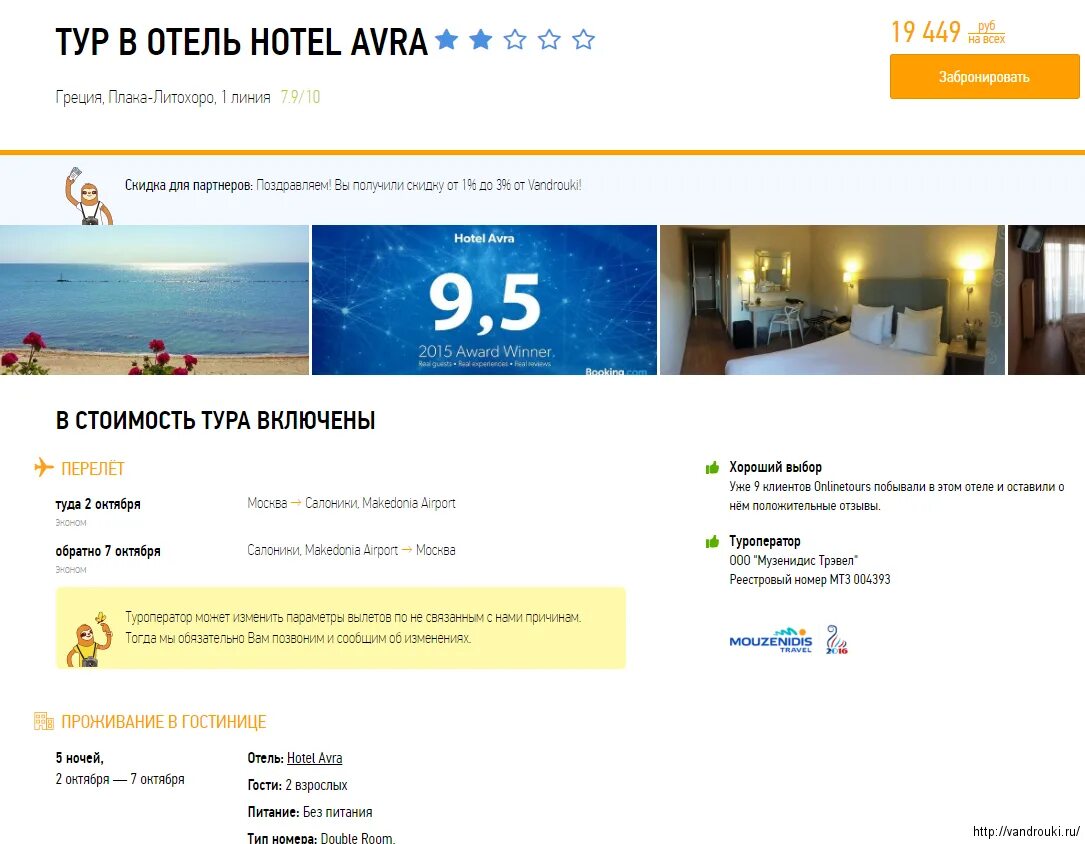
Task: Click the ПЕРЕЛЁТ section heading
Action: (x=93, y=468)
